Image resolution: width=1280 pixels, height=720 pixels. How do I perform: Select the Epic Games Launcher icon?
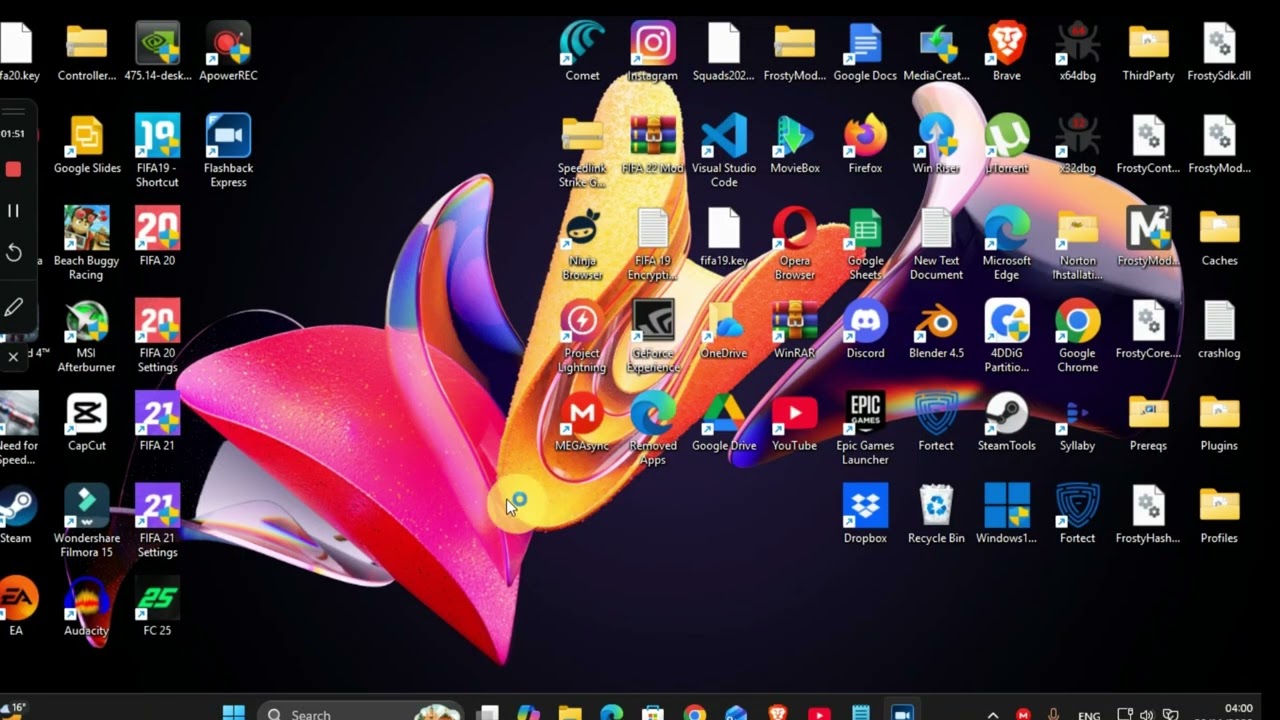(x=865, y=428)
